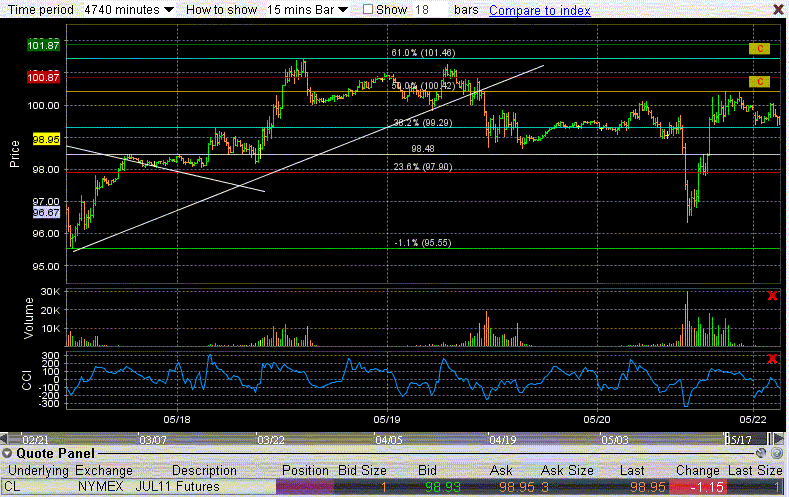This screenshot has height=497, width=789.
Task: Remove the Volume panel with its red X
Action: click(x=772, y=296)
